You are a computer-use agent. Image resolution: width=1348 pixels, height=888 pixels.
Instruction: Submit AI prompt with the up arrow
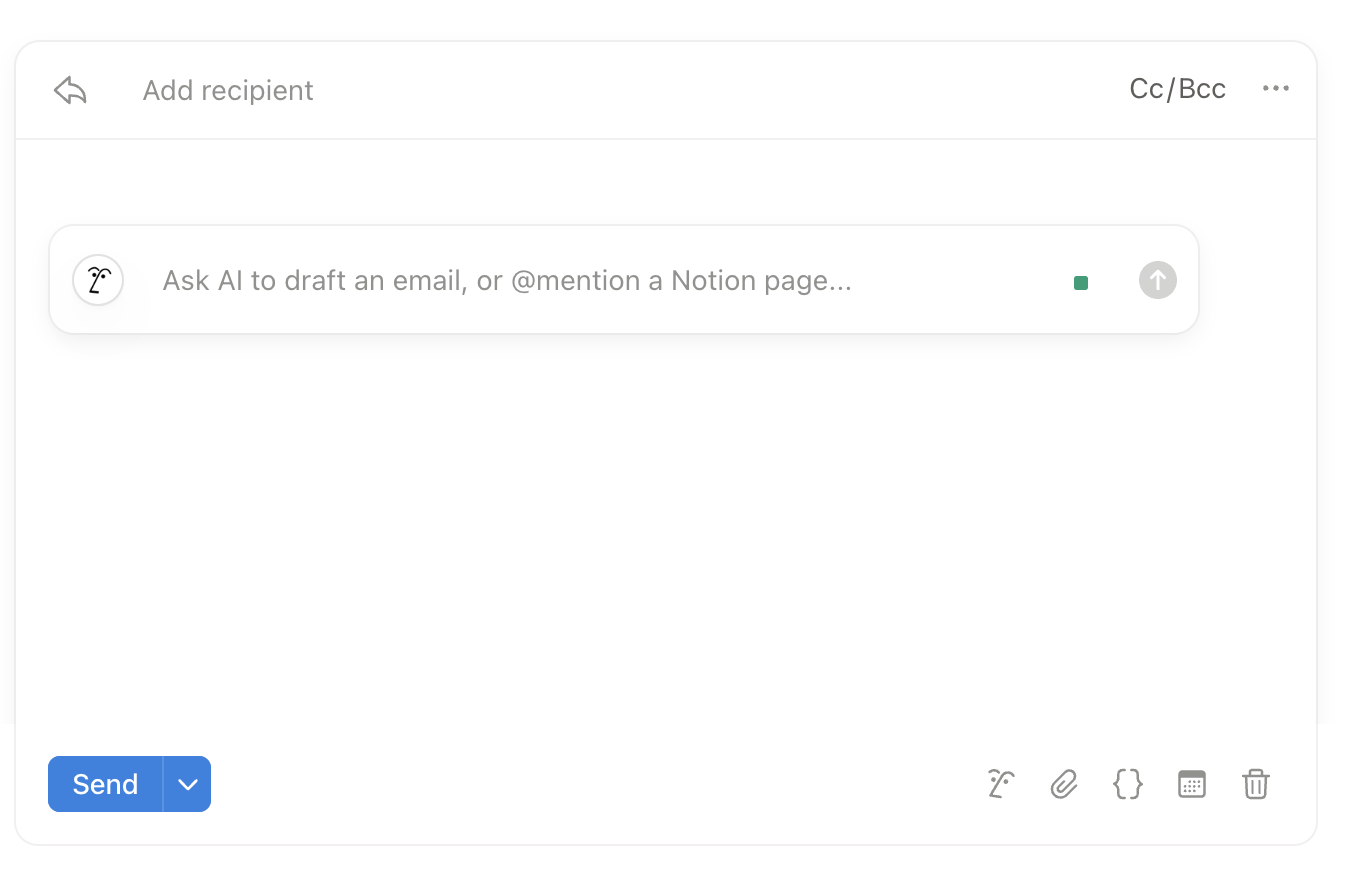click(1157, 280)
